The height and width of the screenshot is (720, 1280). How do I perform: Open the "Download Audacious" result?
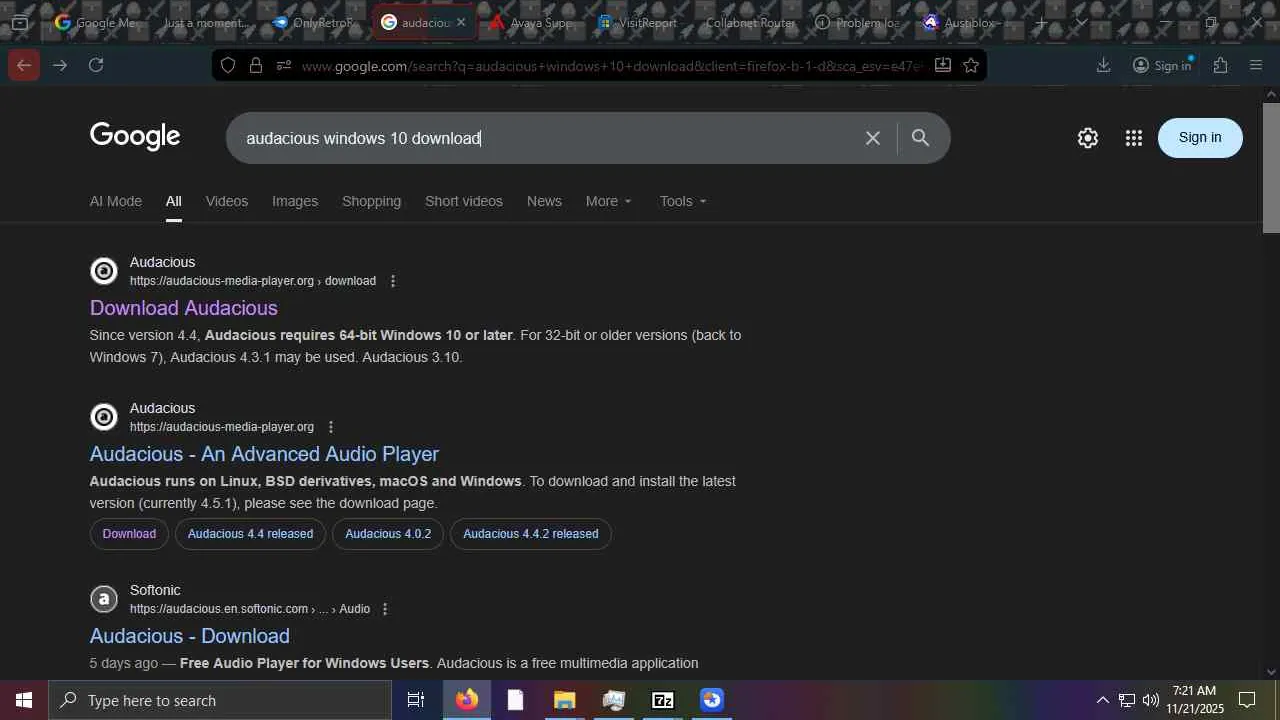(184, 308)
